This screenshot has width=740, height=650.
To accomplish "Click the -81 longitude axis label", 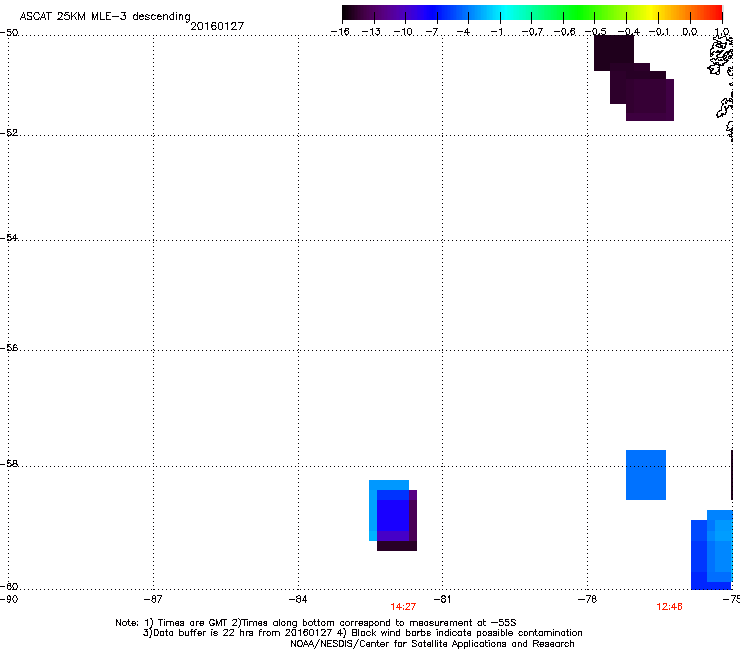I will pos(442,599).
